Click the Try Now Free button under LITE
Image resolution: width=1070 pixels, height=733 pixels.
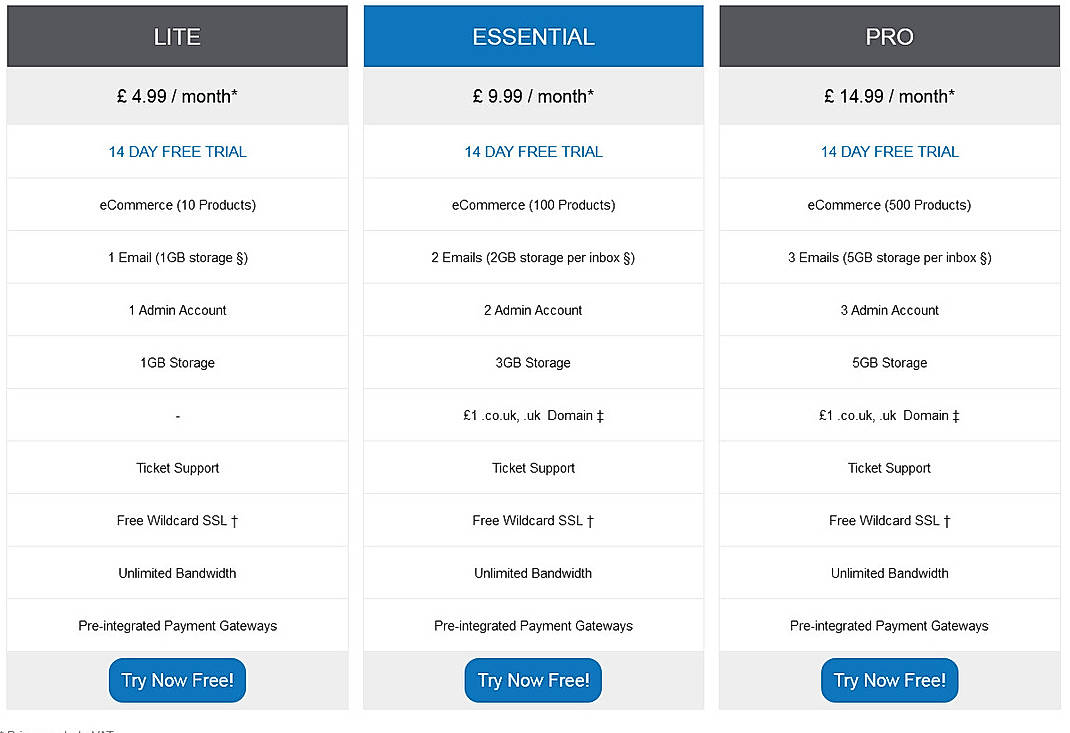(x=177, y=680)
